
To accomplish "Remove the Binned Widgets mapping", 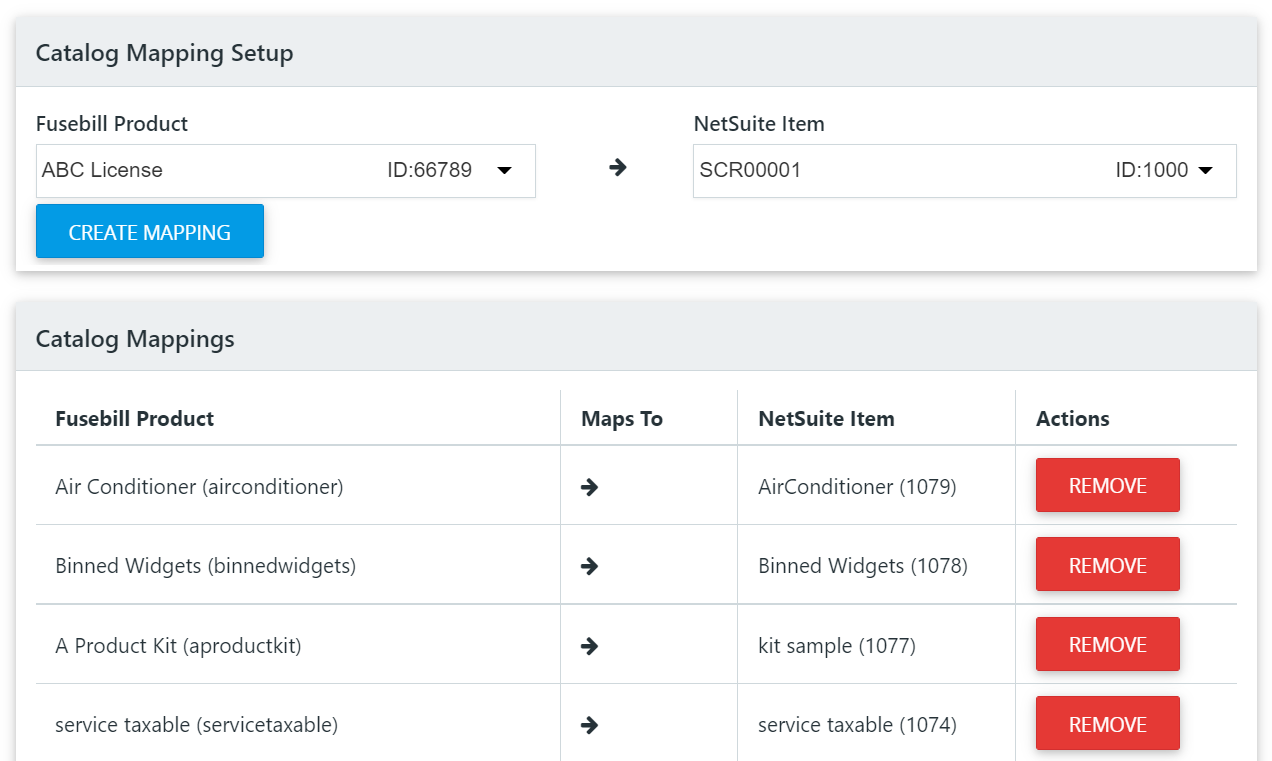I will tap(1108, 565).
